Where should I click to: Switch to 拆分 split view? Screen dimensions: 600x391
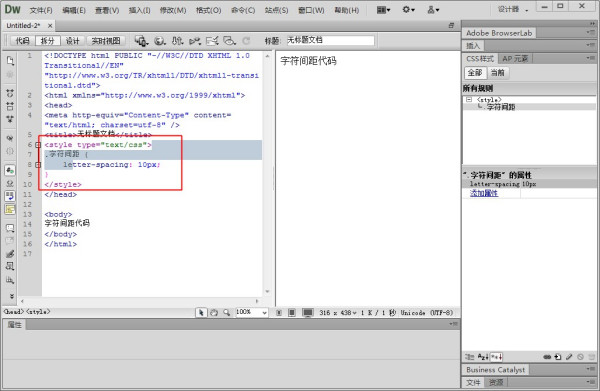[x=48, y=41]
